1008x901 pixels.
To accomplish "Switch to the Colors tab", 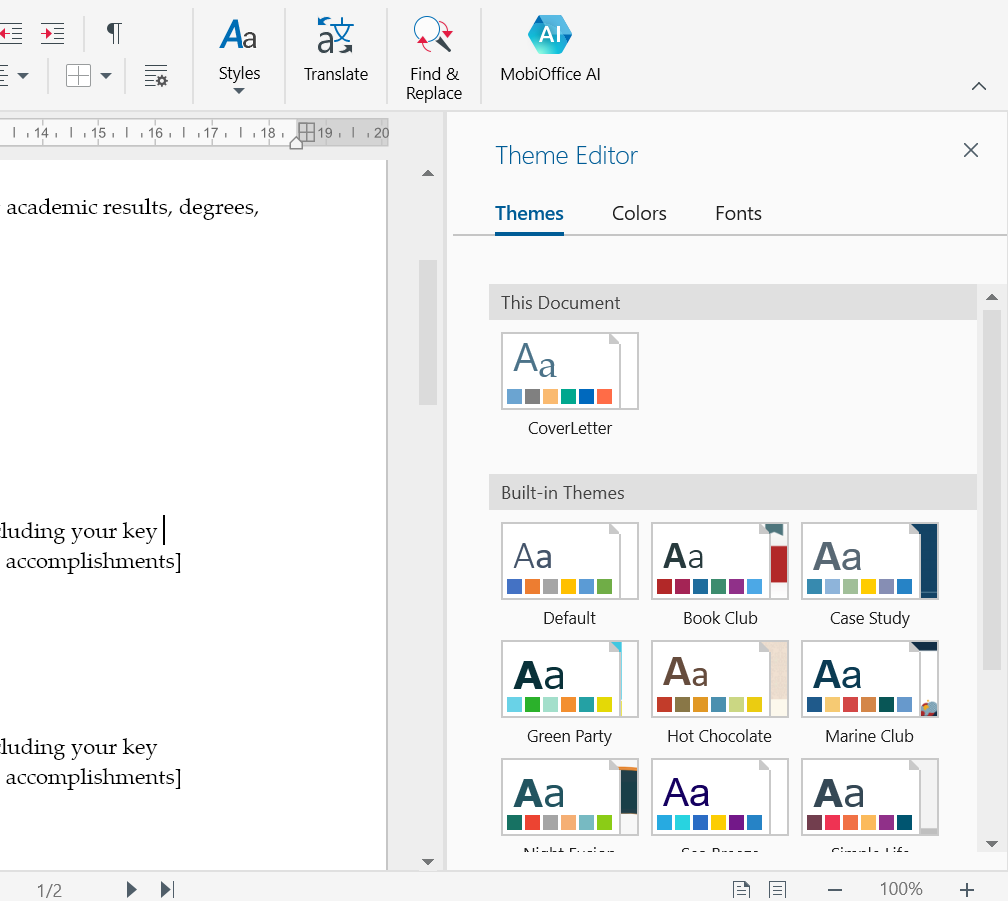I will tap(639, 213).
